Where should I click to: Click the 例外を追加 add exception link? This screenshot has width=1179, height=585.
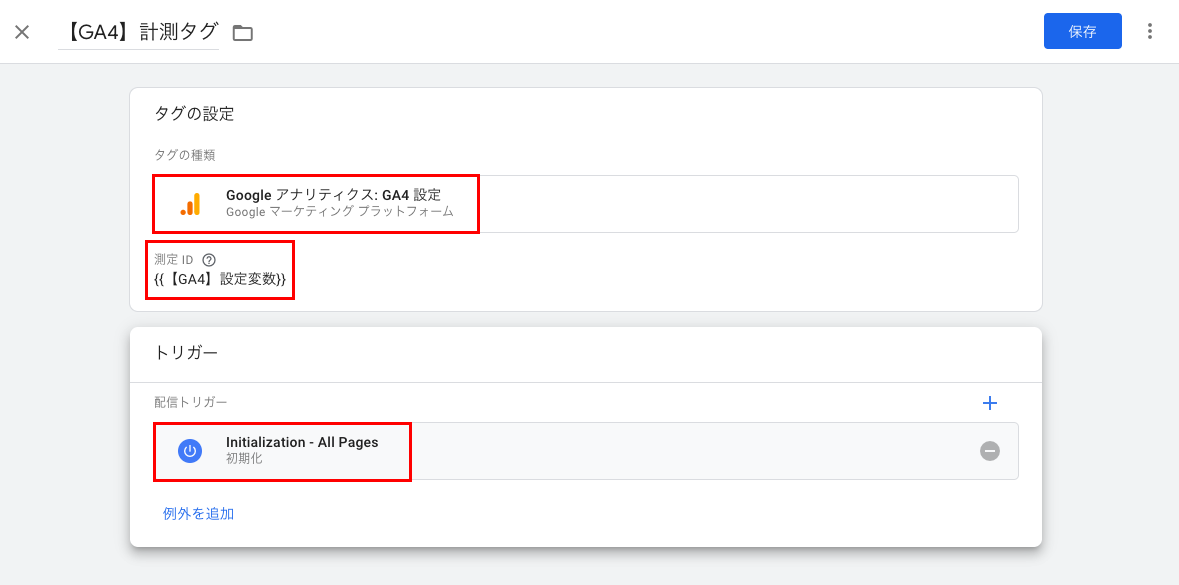(x=199, y=514)
